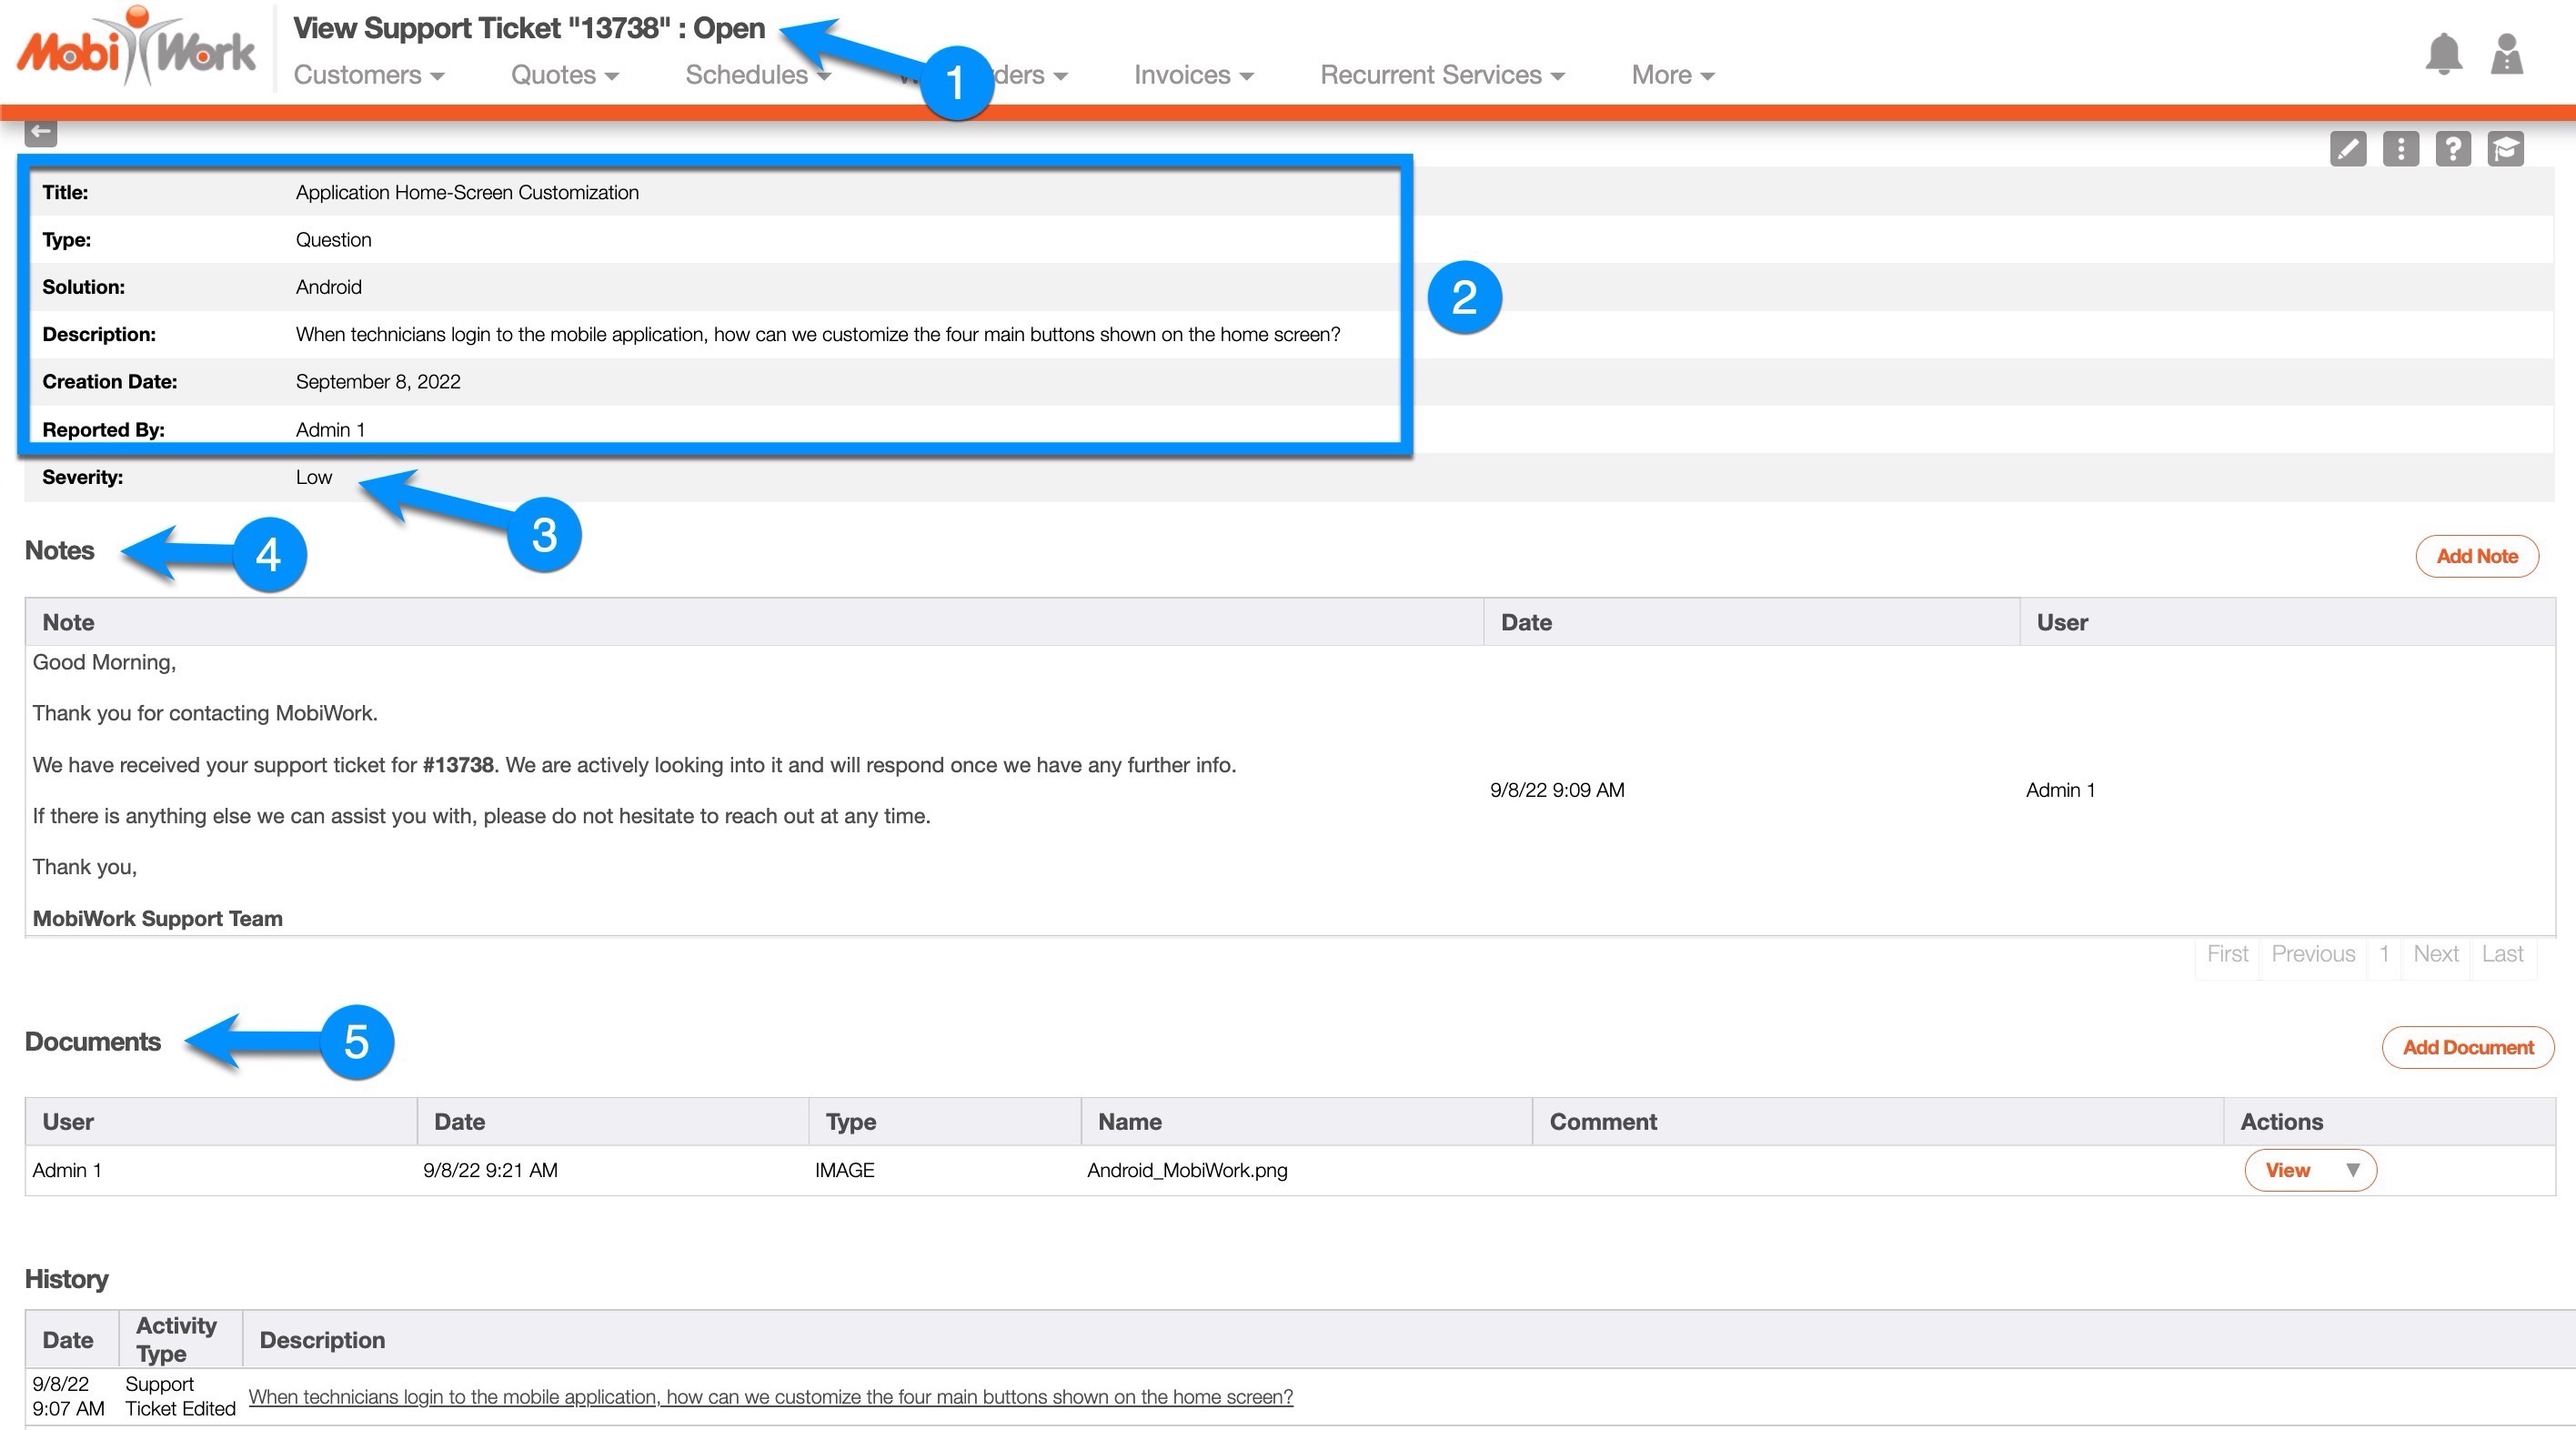Click the back arrow icon
Screen dimensions: 2576x1430
coord(40,131)
